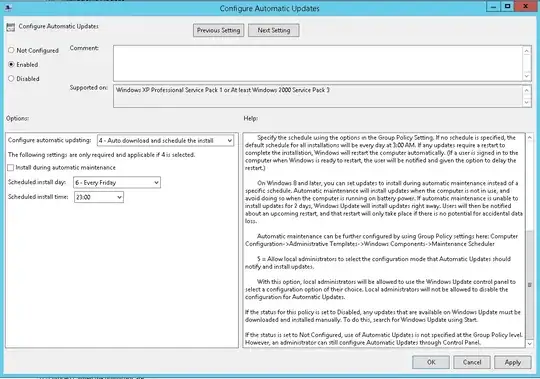The image size is (540, 379).
Task: Click inside the Comment text box
Action: (x=318, y=63)
